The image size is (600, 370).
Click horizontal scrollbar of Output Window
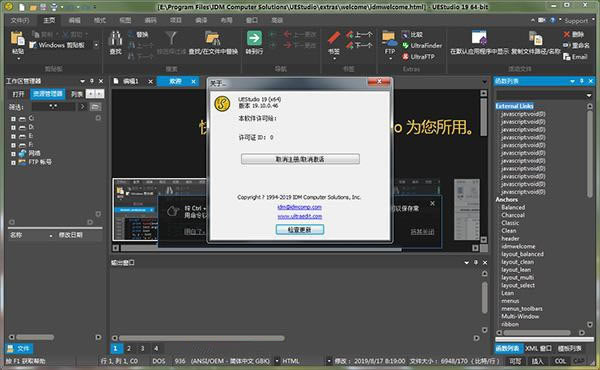click(202, 338)
